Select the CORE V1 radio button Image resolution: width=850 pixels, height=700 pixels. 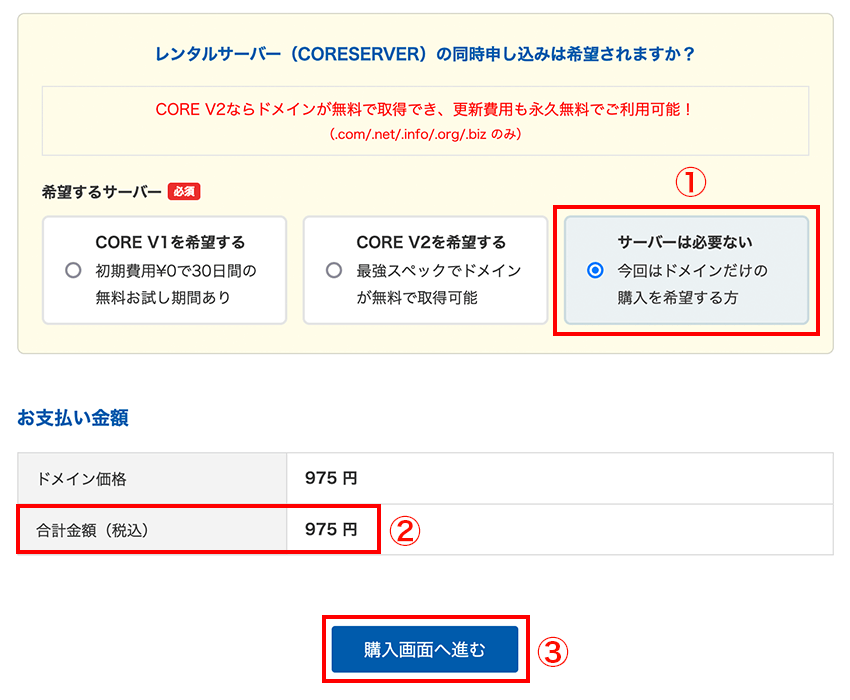pos(72,270)
